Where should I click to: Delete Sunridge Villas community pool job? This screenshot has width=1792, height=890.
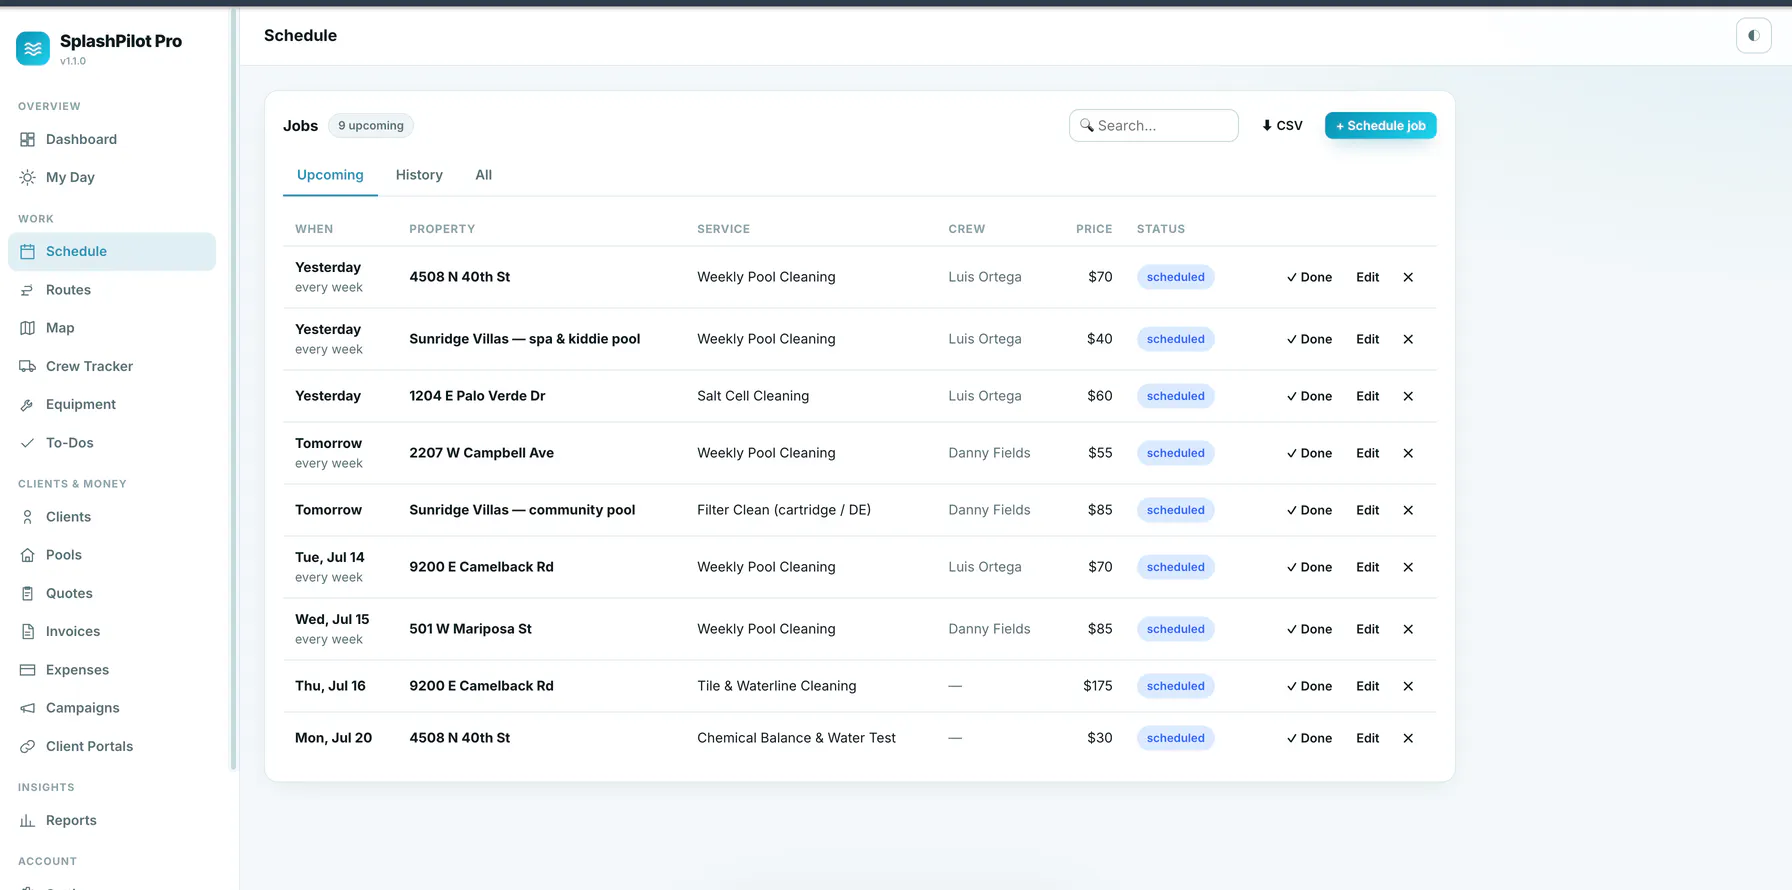(1408, 510)
